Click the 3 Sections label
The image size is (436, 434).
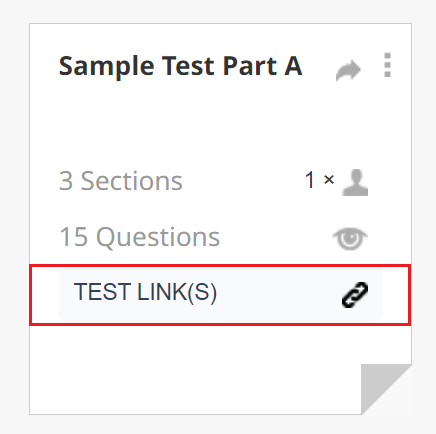(121, 181)
